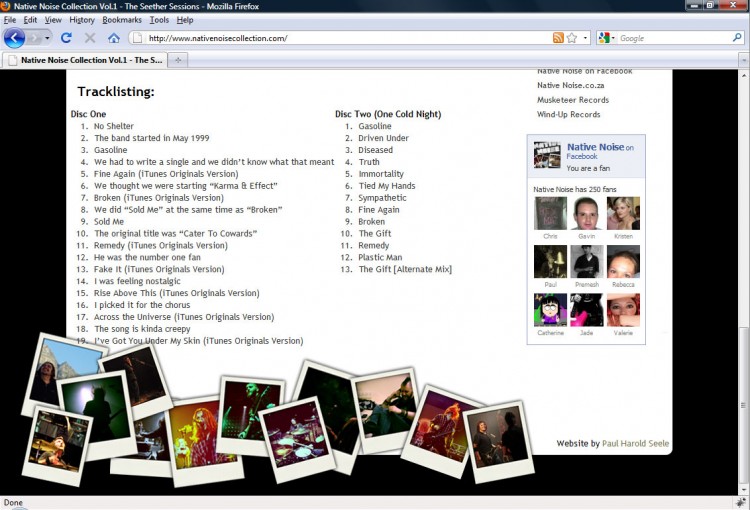
Task: Open the recent pages history dropdown
Action: pos(47,38)
